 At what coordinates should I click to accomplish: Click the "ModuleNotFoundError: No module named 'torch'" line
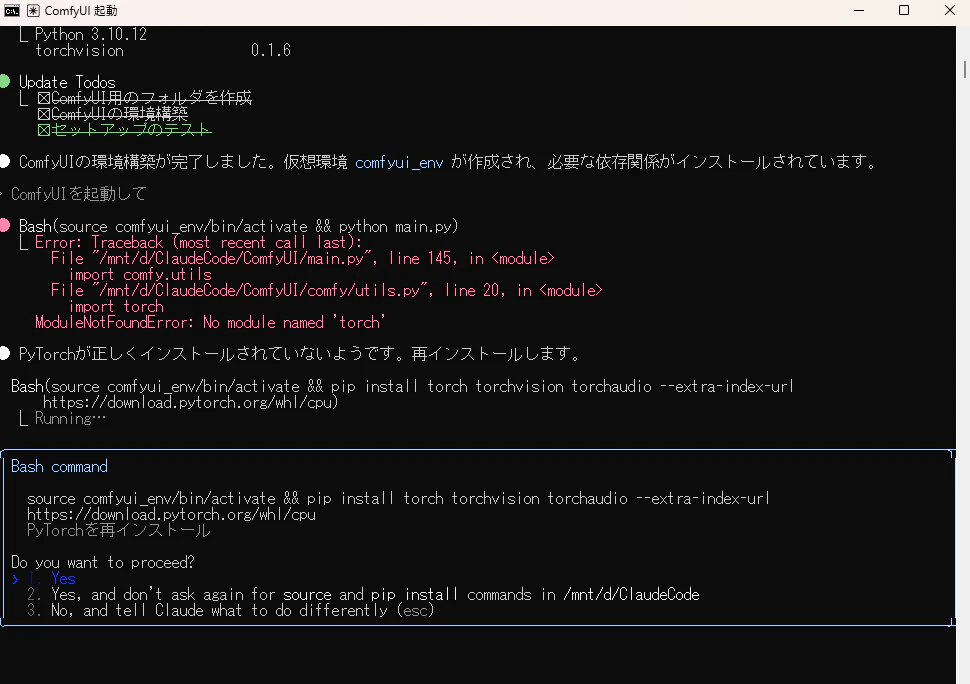pyautogui.click(x=210, y=322)
